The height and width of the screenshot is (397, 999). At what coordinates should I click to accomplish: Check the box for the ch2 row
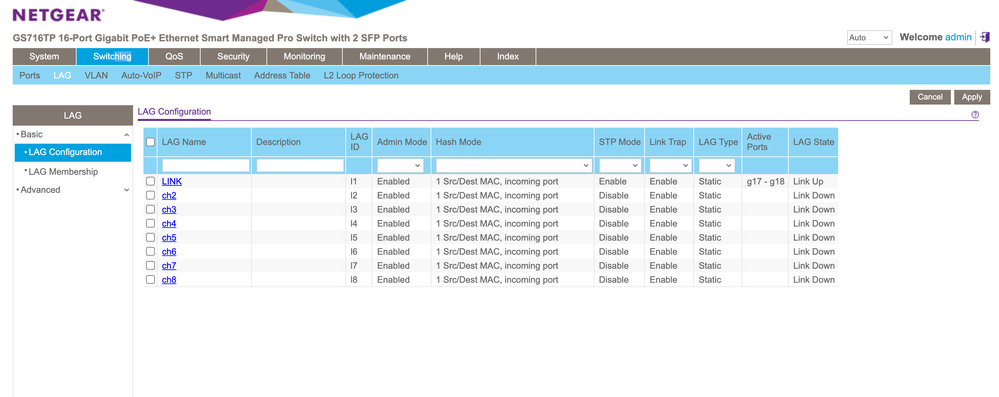click(150, 196)
